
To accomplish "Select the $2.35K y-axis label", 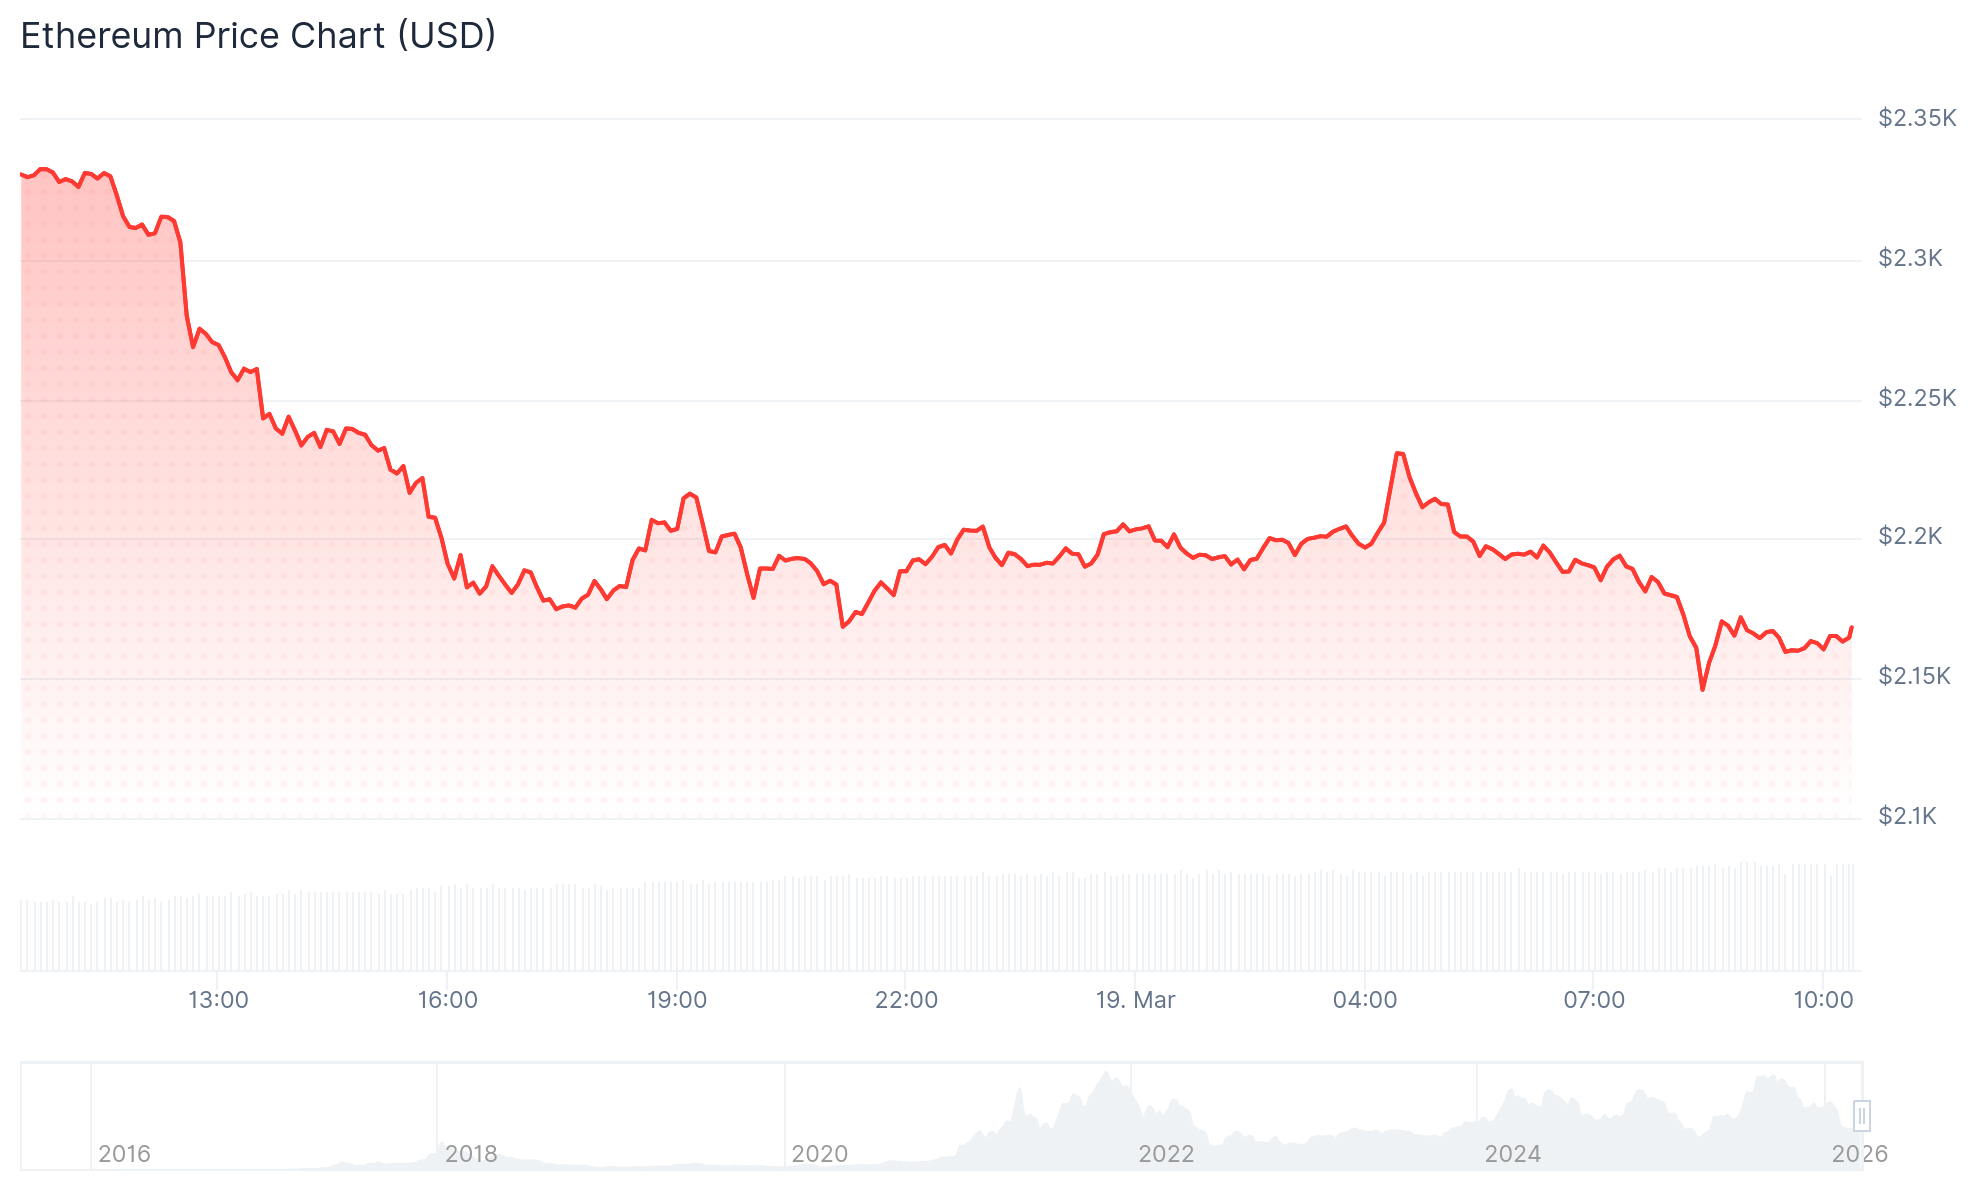I will [1916, 119].
